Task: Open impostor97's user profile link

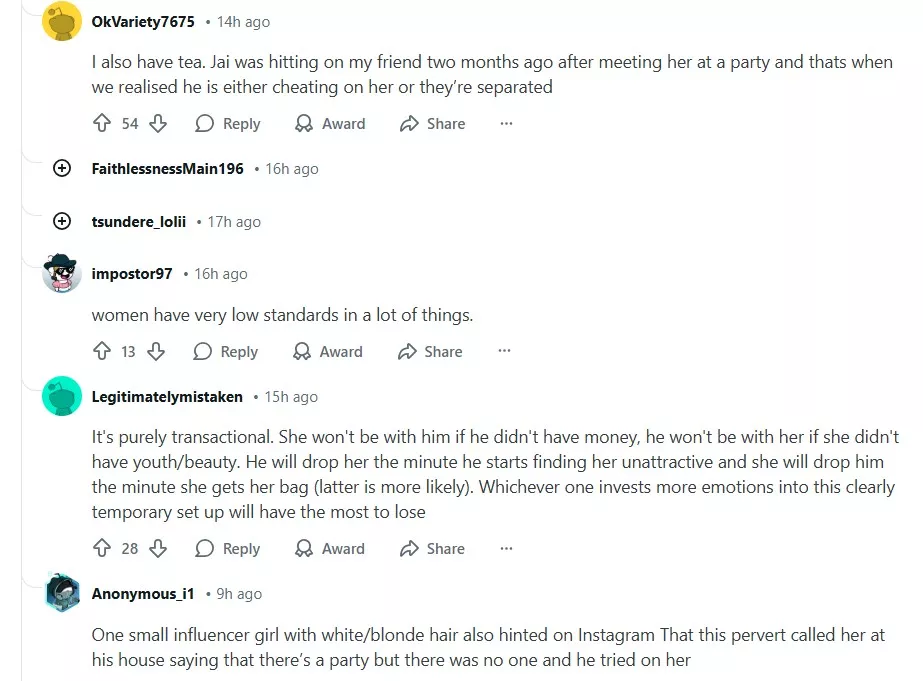Action: pos(132,274)
